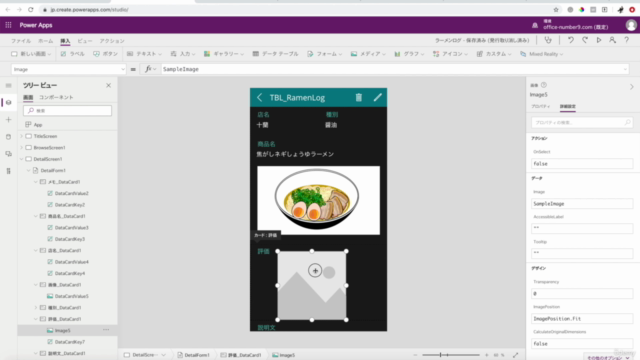Select the 挿入 tab
This screenshot has width=640, height=360.
[x=65, y=41]
